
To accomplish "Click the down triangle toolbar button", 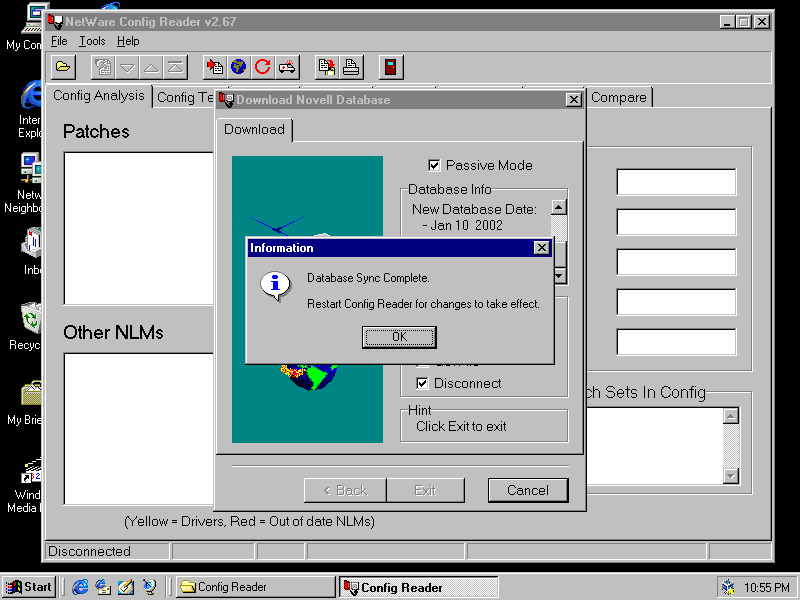I will pos(127,67).
